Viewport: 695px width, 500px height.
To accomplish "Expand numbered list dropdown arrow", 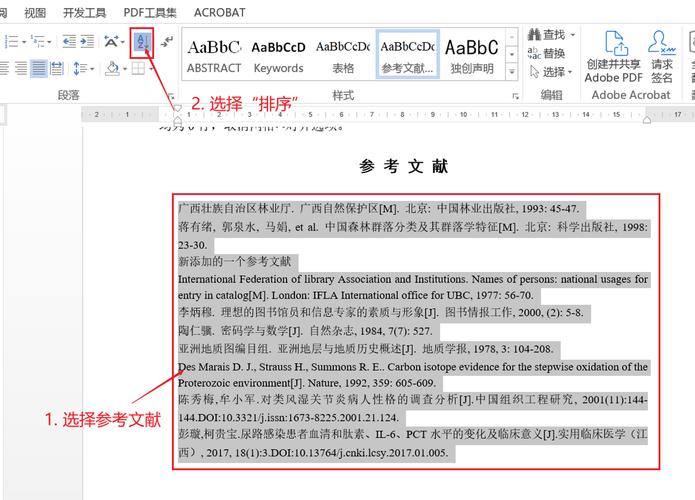I will pyautogui.click(x=24, y=42).
